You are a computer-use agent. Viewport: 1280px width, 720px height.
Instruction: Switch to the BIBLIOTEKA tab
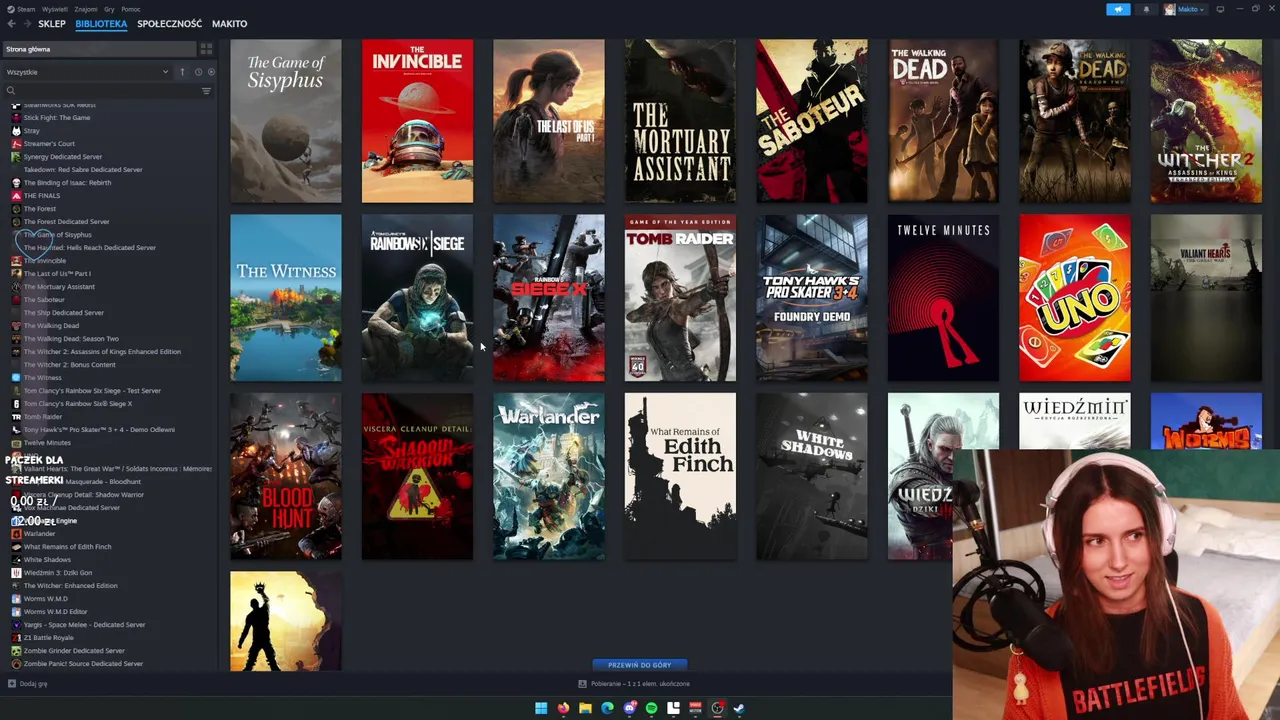pos(101,23)
